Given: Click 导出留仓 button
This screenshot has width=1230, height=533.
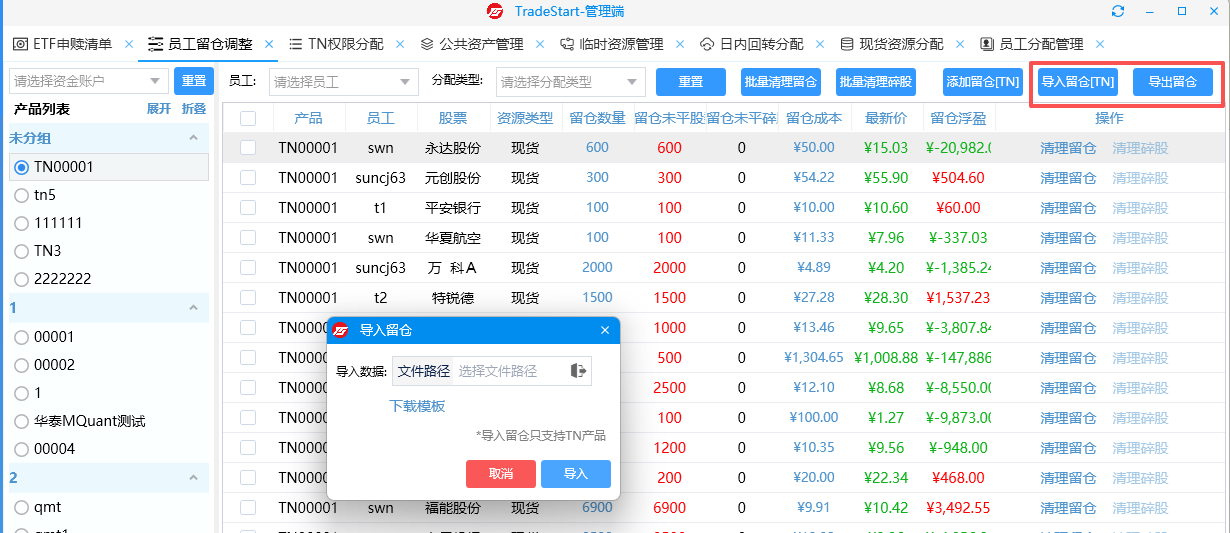Looking at the screenshot, I should pyautogui.click(x=1173, y=82).
